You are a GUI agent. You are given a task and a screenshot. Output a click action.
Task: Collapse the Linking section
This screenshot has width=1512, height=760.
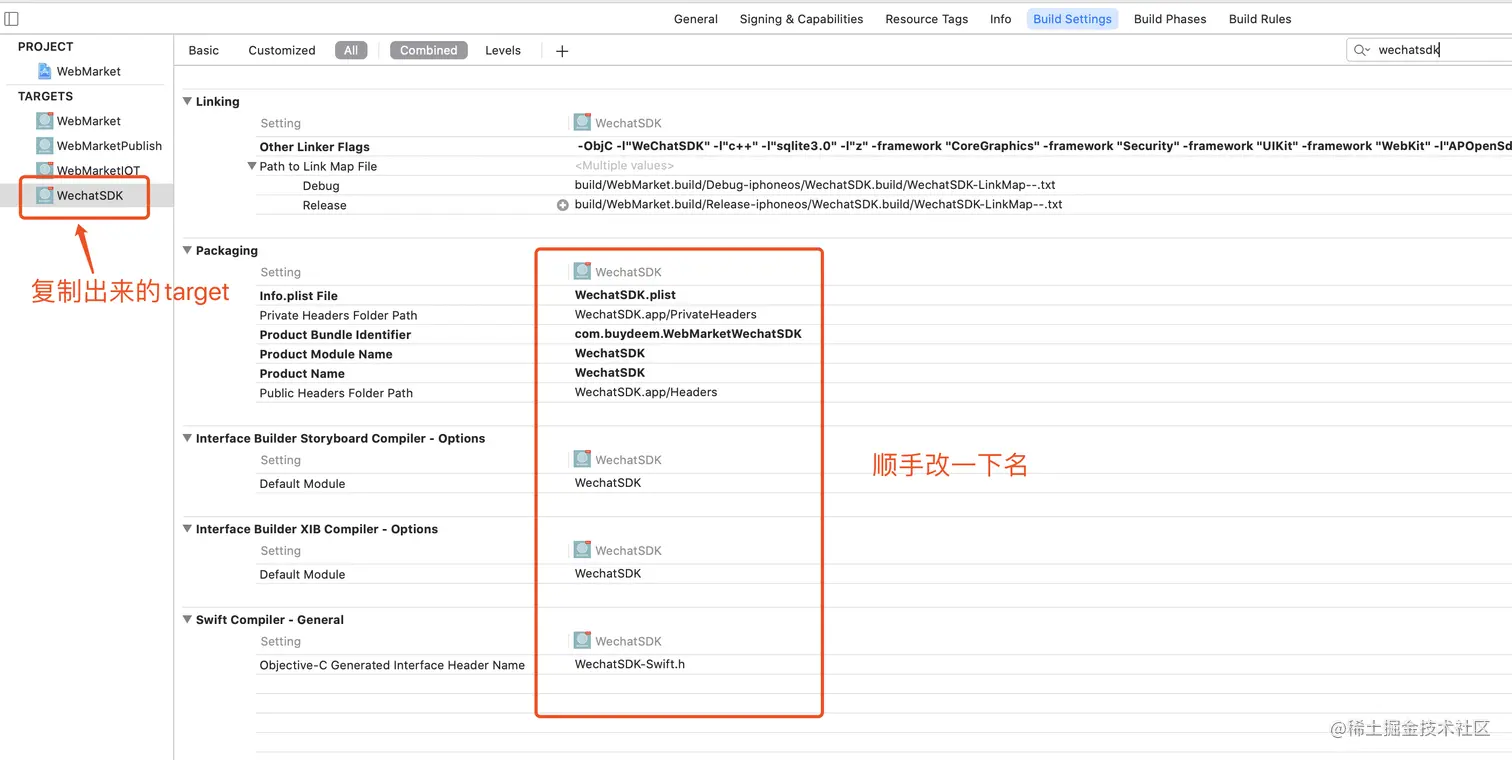187,101
